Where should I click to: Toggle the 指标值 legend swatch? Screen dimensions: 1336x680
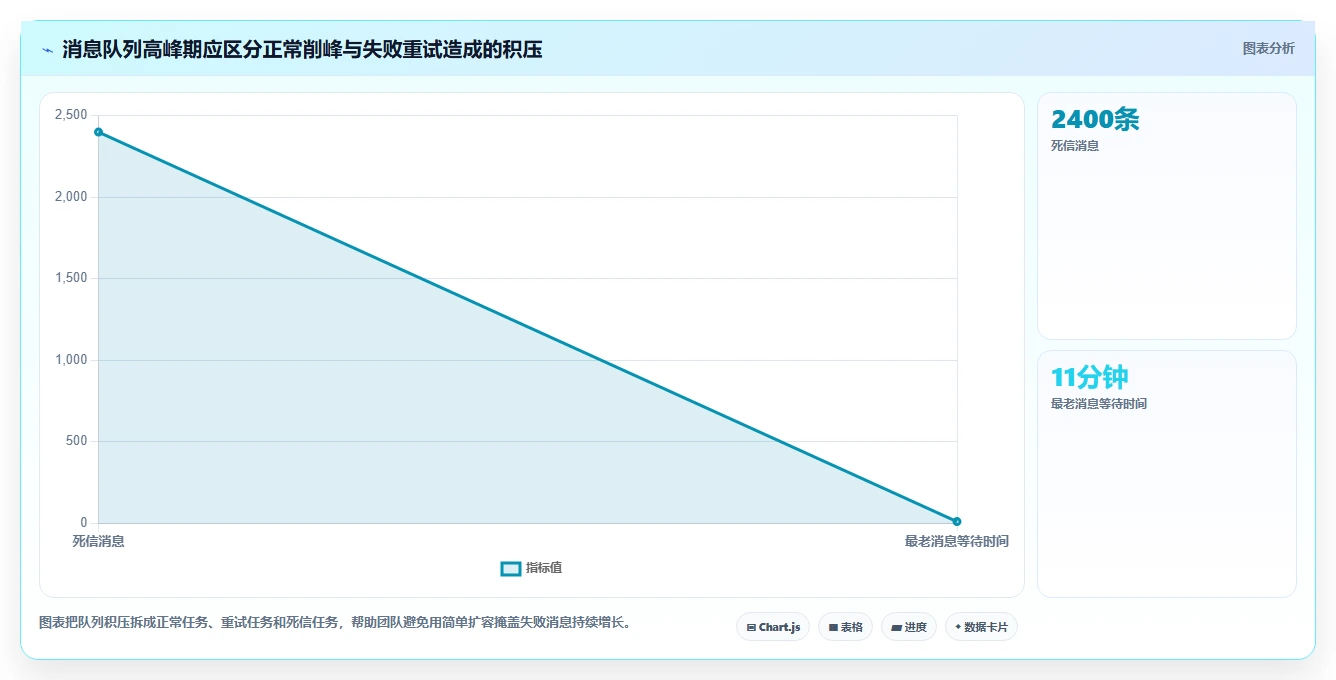coord(510,568)
